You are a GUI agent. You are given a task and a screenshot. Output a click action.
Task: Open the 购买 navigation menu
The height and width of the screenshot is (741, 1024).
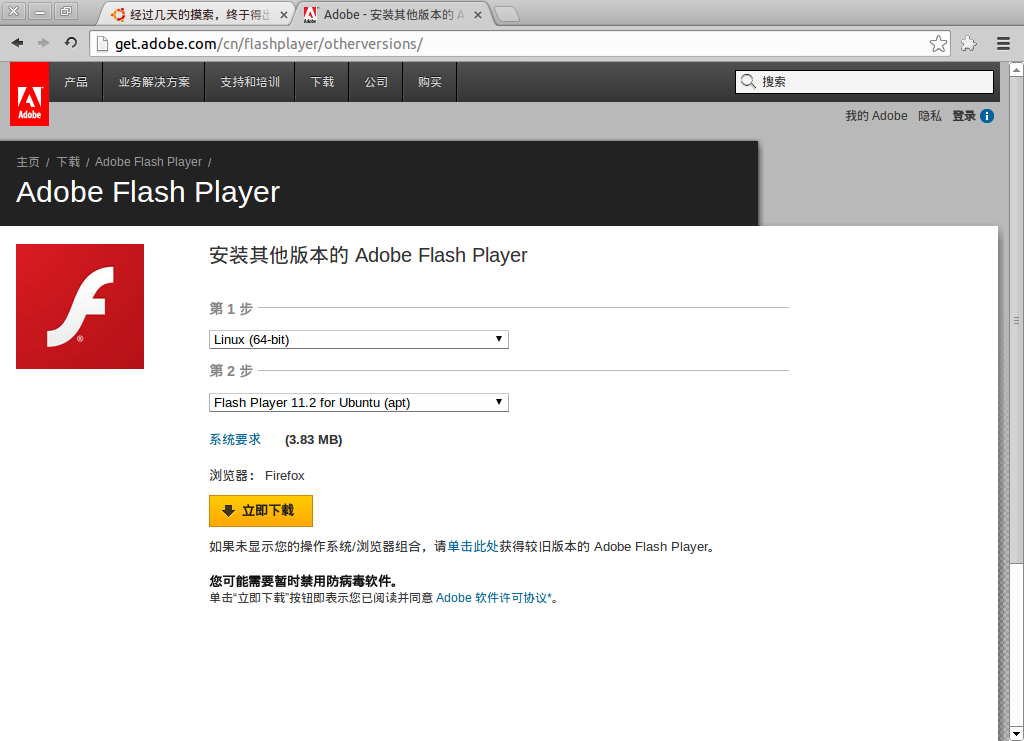430,82
